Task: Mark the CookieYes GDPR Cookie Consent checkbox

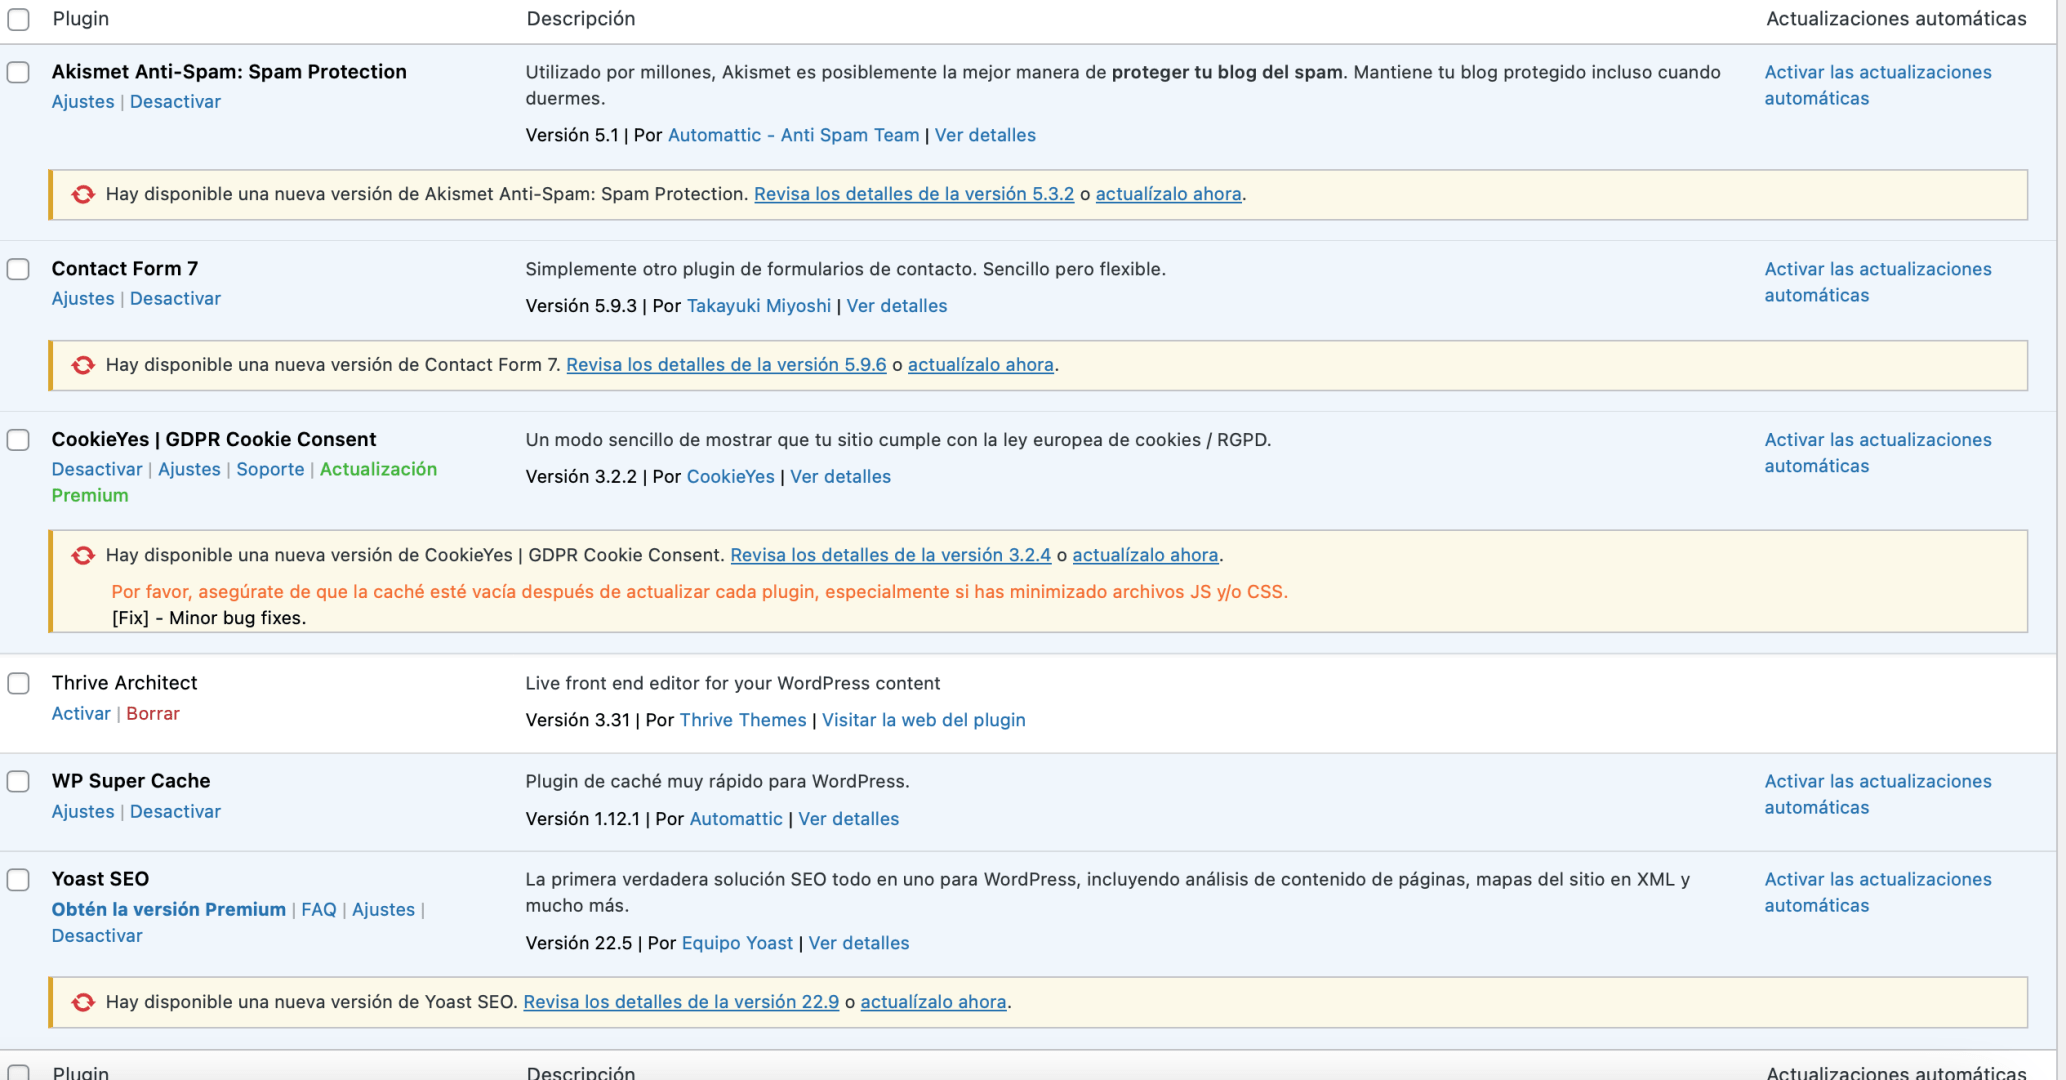Action: [18, 440]
